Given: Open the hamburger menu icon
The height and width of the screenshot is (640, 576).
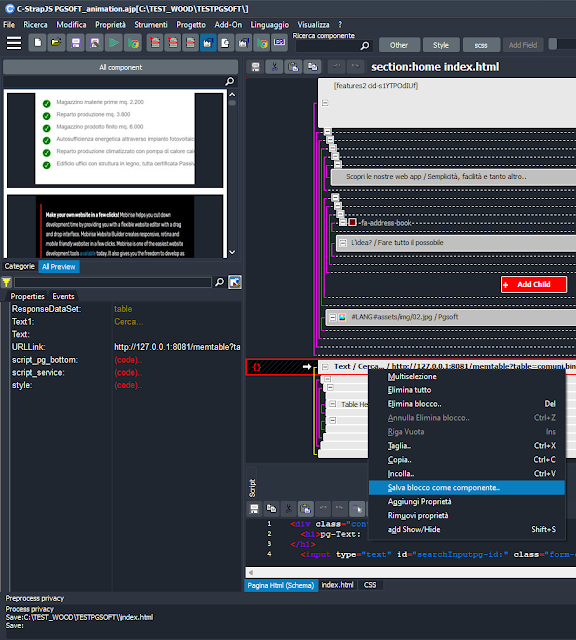Looking at the screenshot, I should [14, 43].
